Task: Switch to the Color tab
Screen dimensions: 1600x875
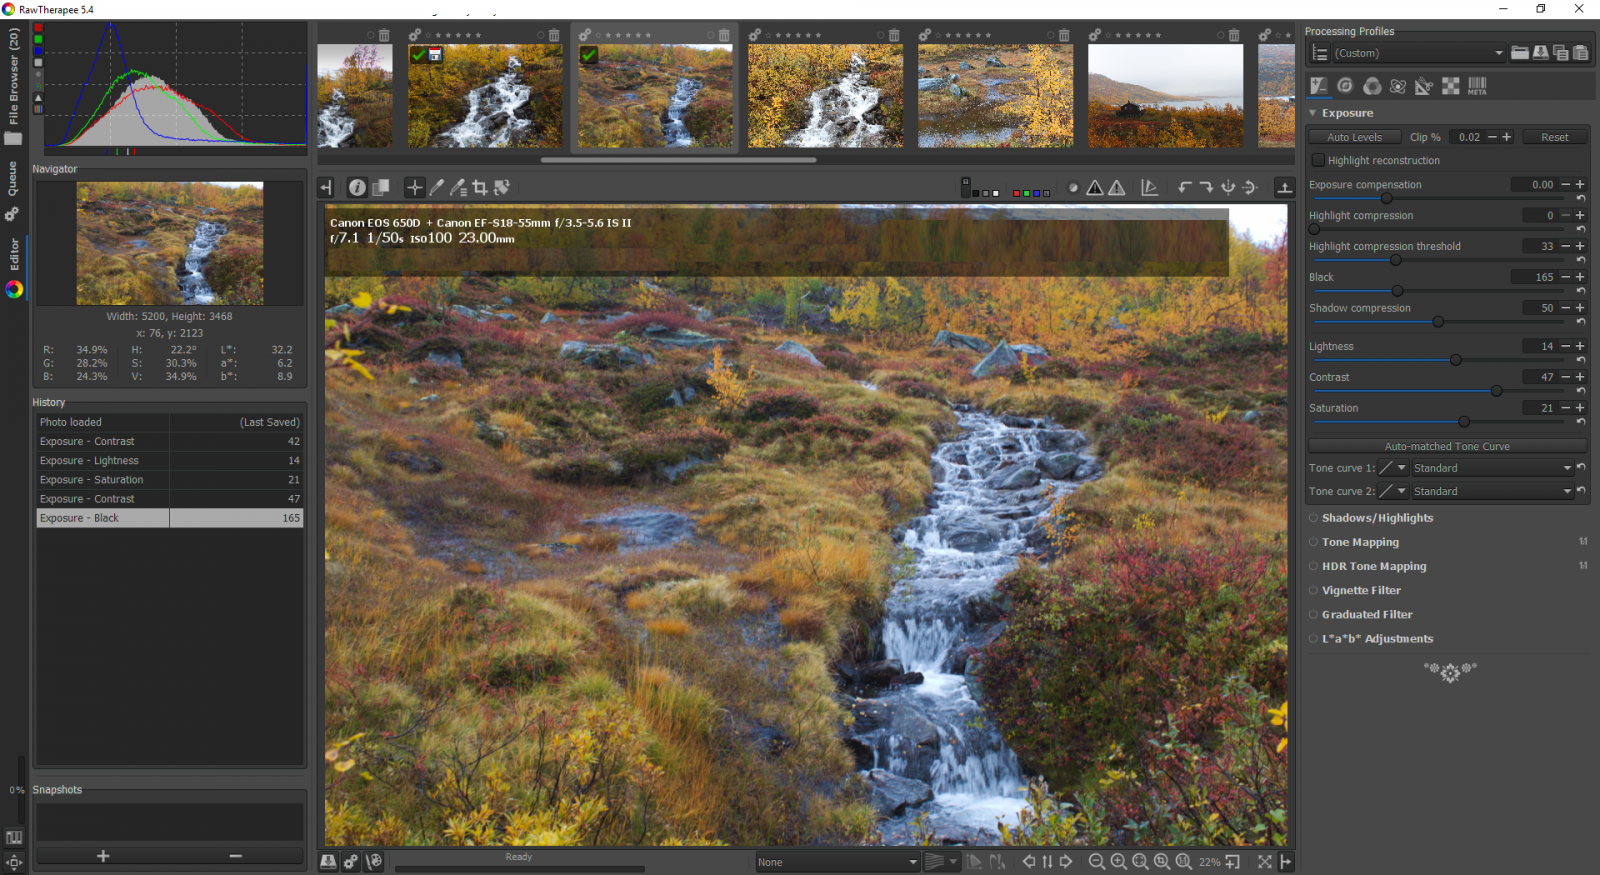Action: click(x=1372, y=86)
